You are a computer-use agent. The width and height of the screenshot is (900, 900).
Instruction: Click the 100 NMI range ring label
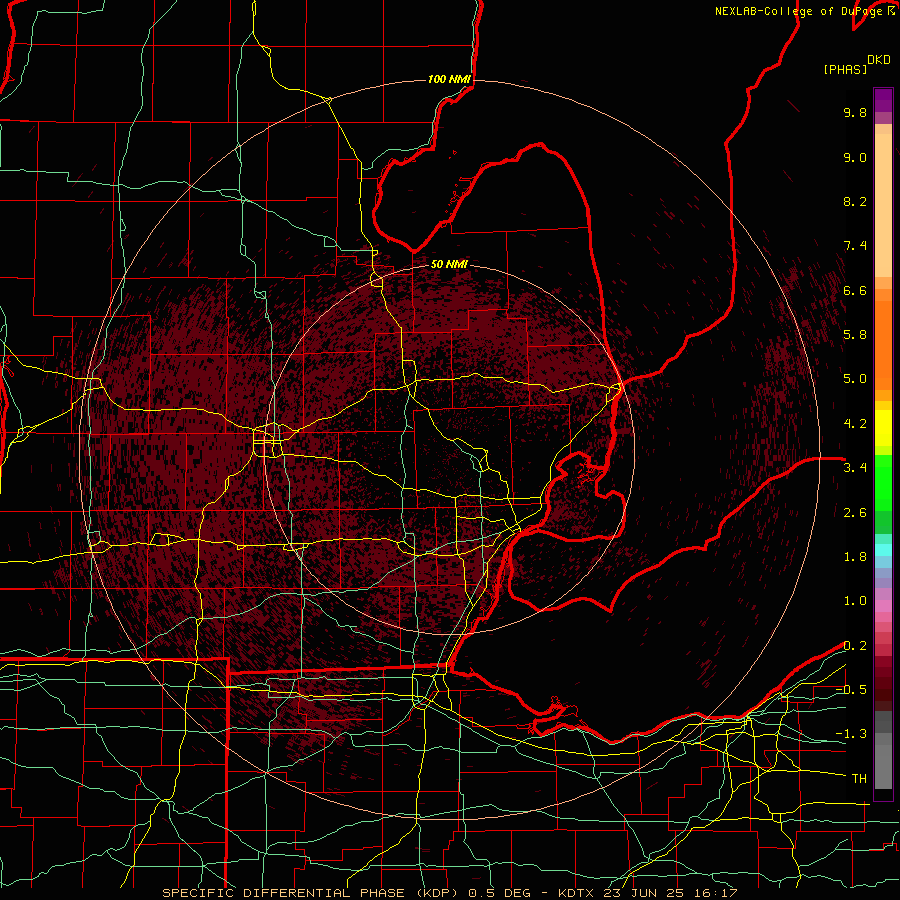pos(449,79)
